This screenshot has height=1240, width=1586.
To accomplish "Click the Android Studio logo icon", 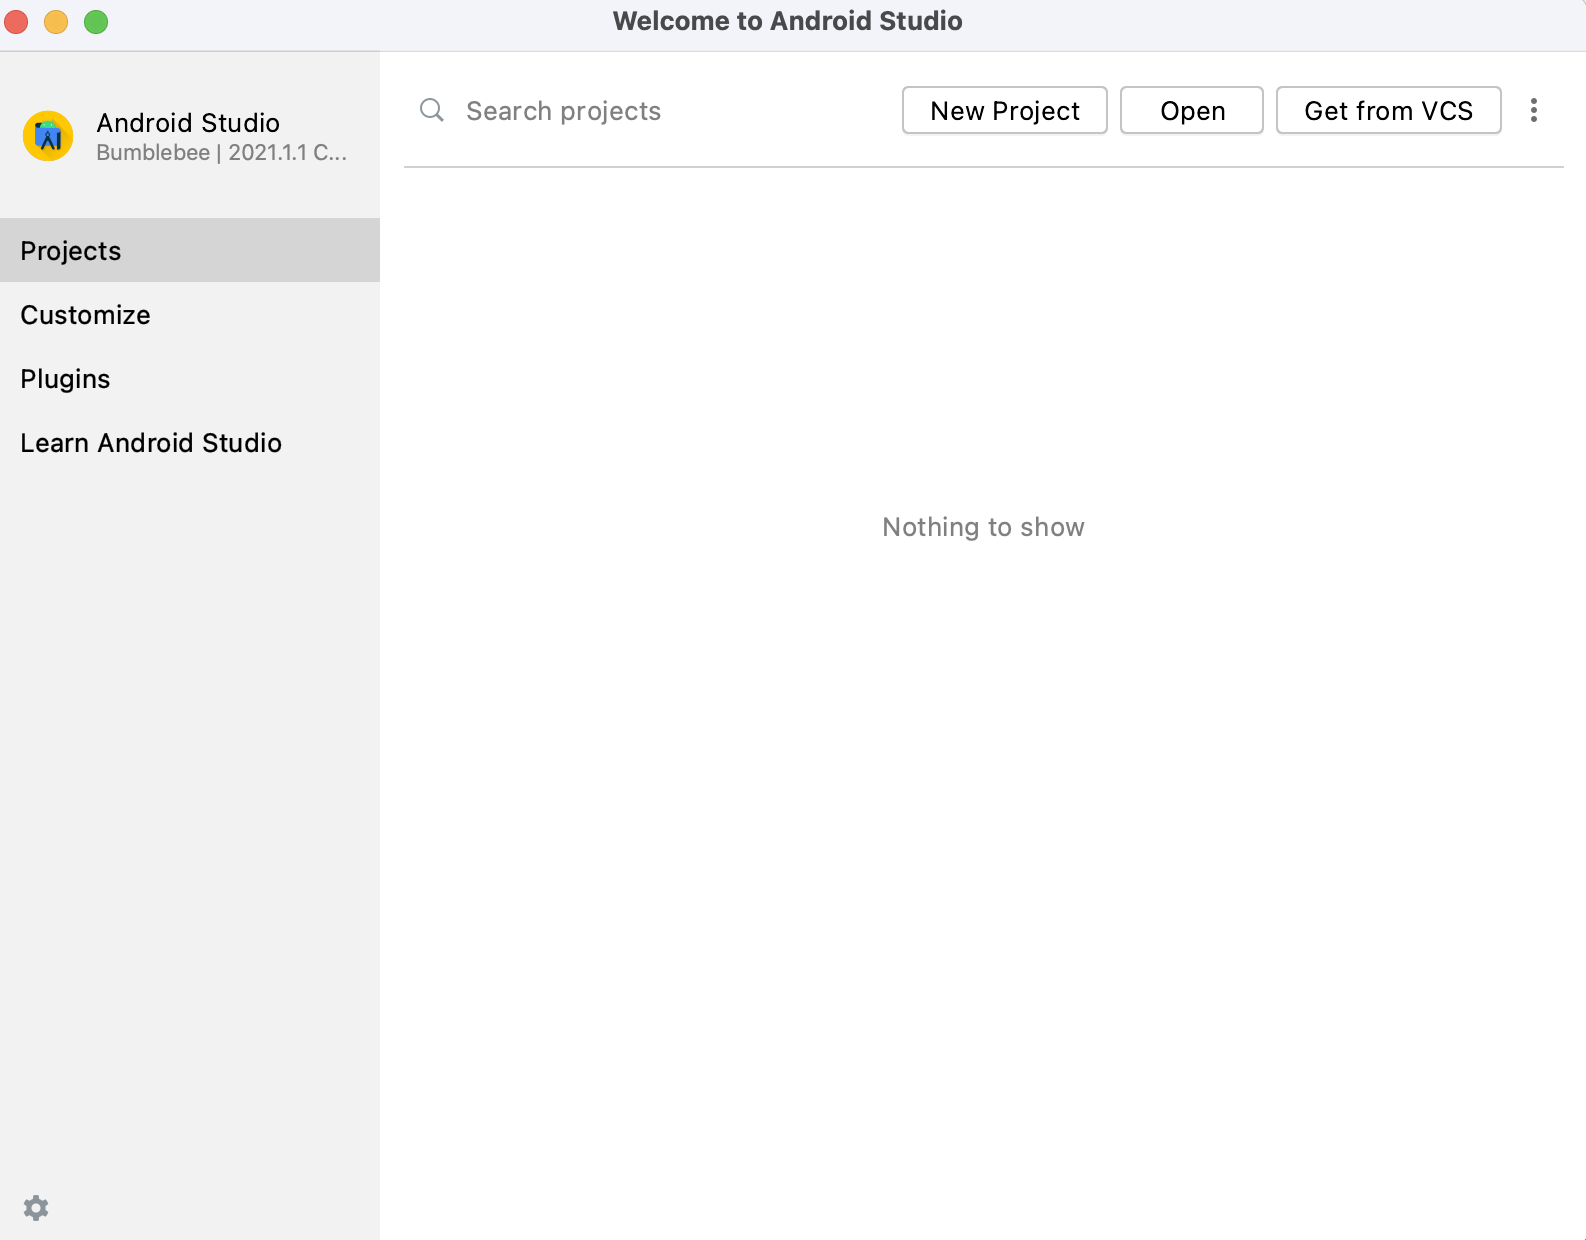I will tap(48, 136).
